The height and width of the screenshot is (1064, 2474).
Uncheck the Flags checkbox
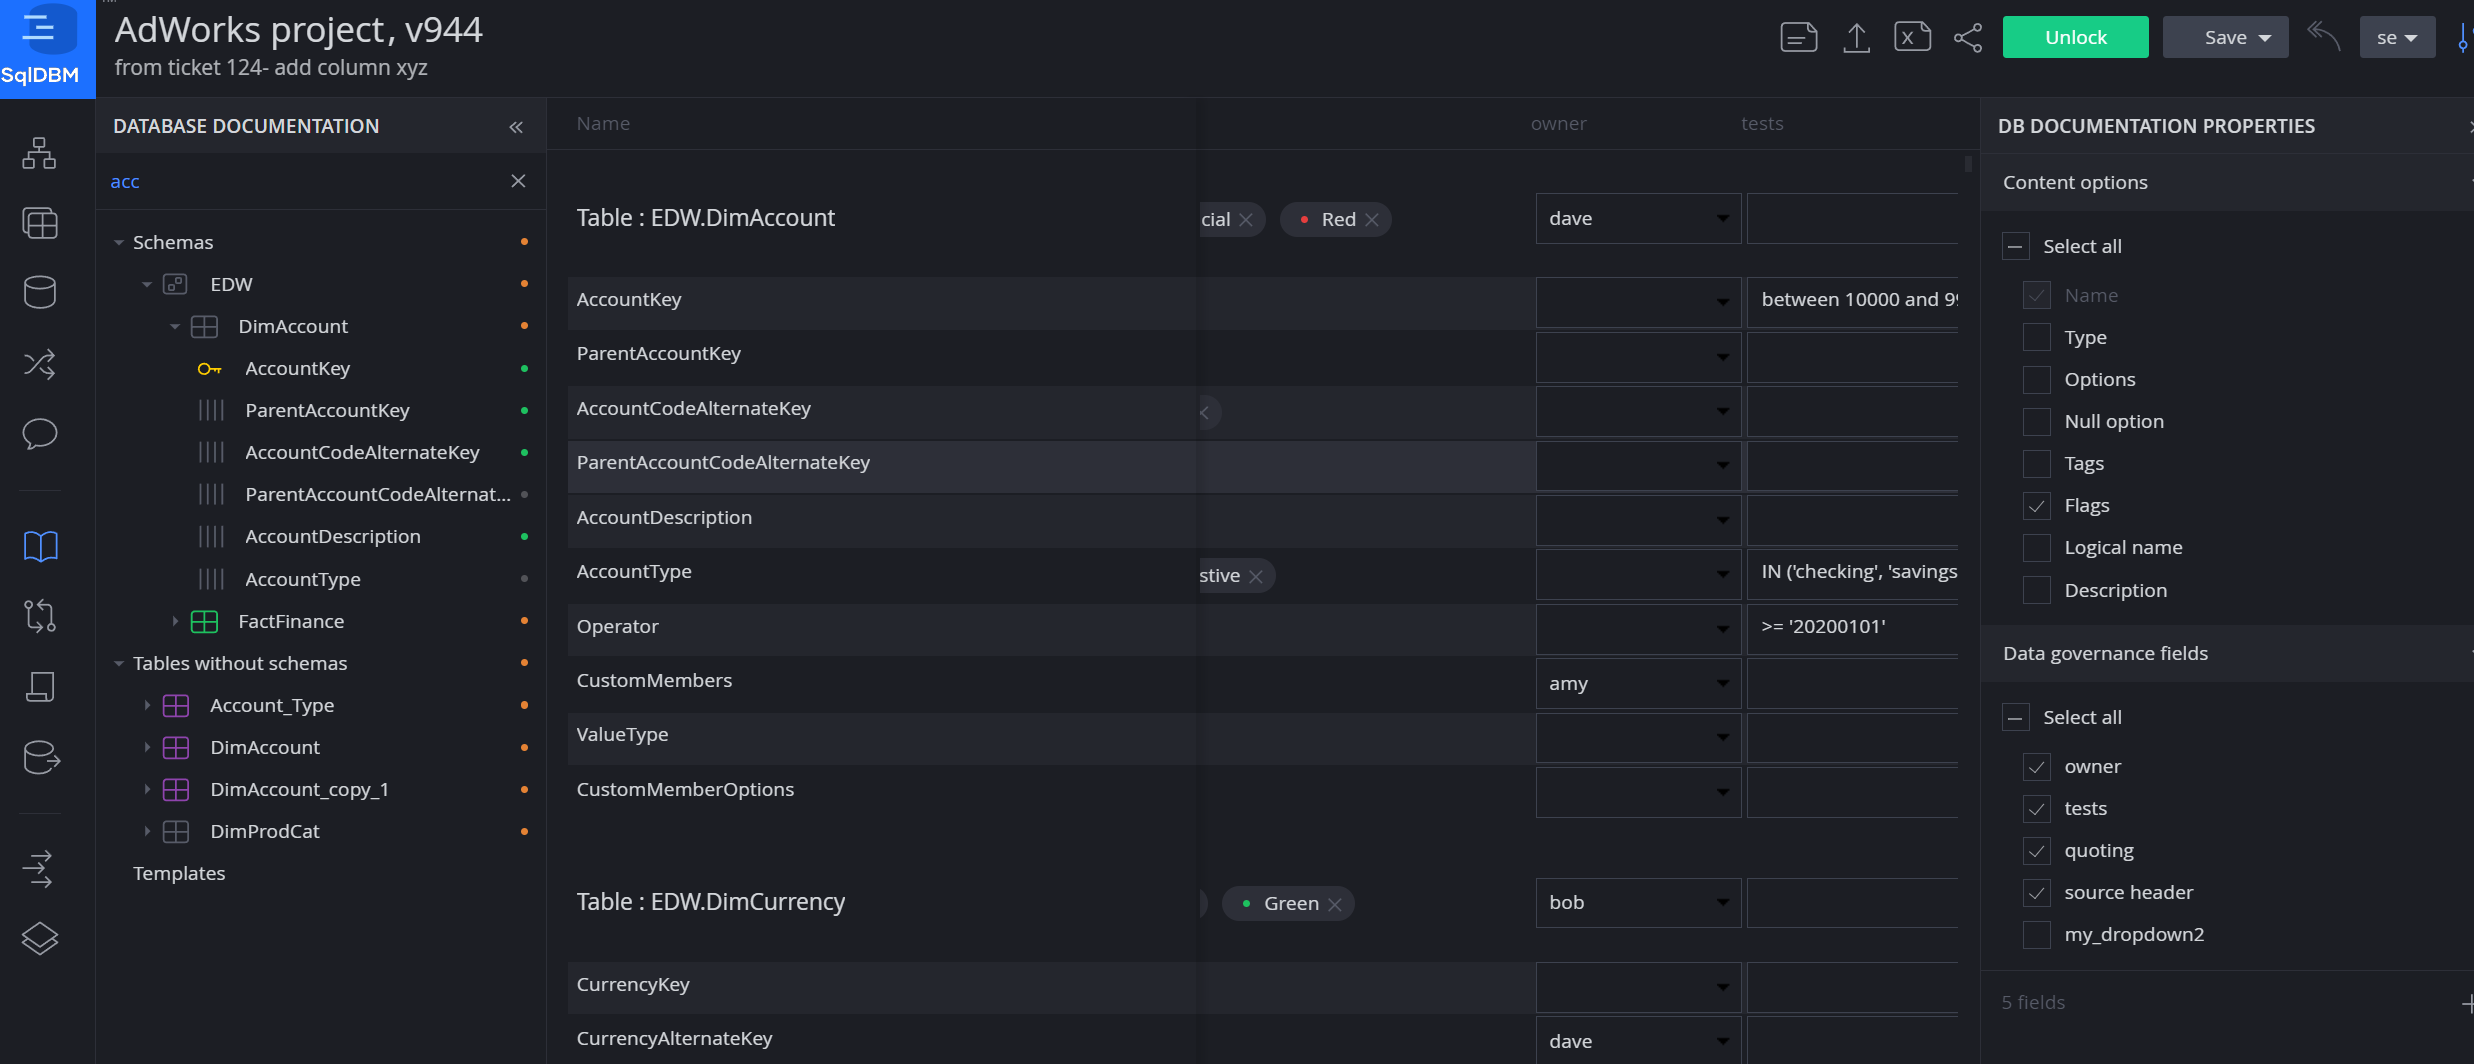pos(2036,505)
